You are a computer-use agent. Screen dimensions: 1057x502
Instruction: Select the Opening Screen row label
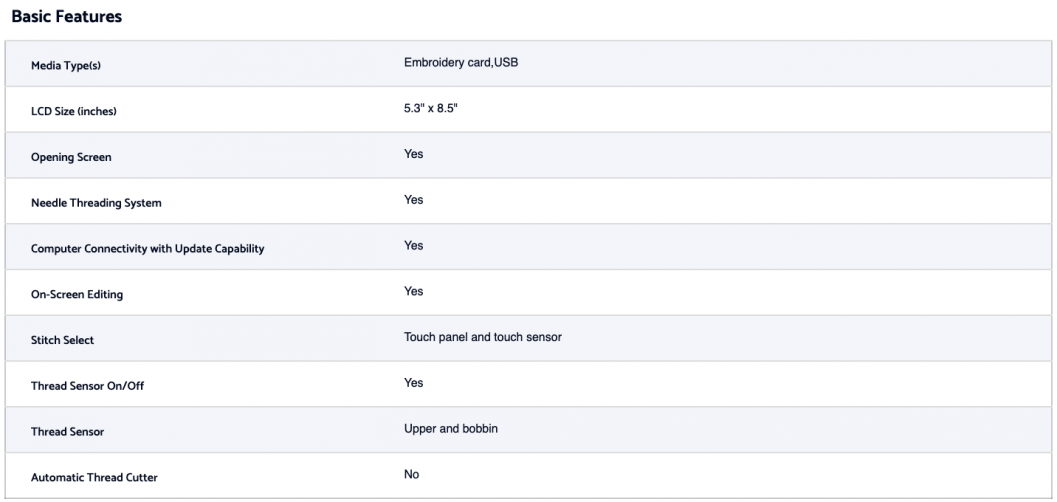[x=71, y=157]
